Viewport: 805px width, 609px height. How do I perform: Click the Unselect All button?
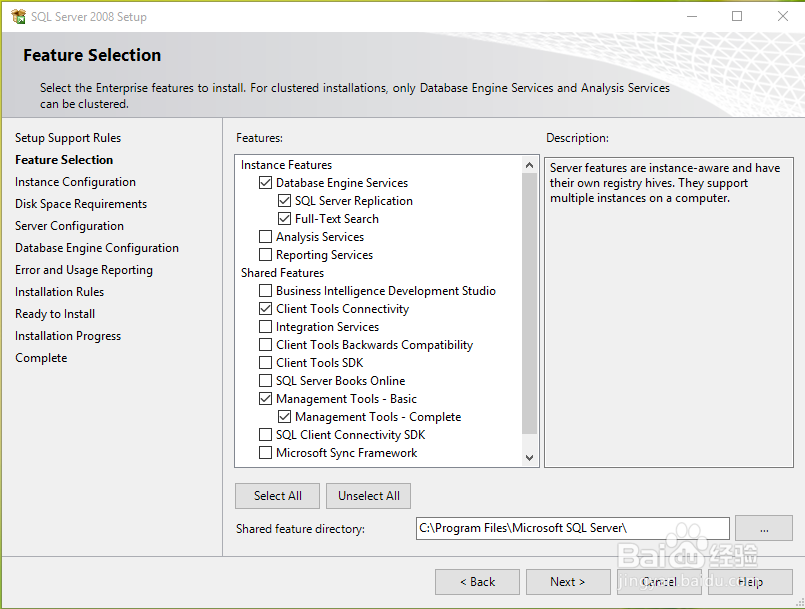[369, 496]
